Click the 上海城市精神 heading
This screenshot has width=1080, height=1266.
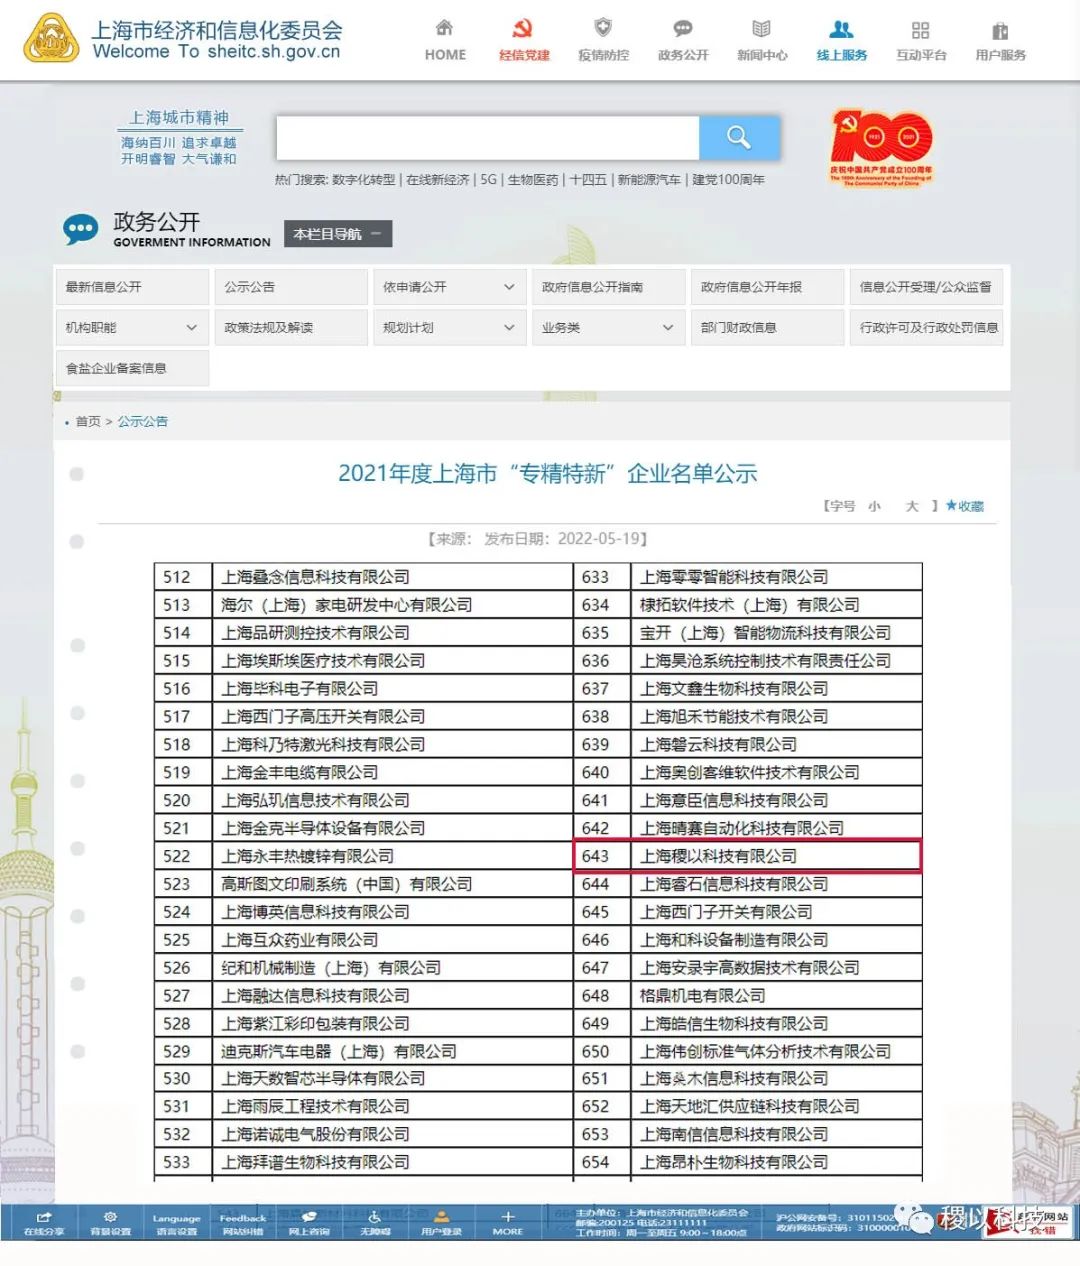179,117
